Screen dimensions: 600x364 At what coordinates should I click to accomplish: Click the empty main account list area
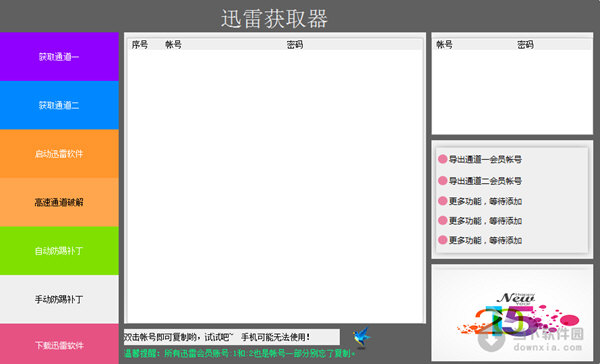tap(275, 186)
